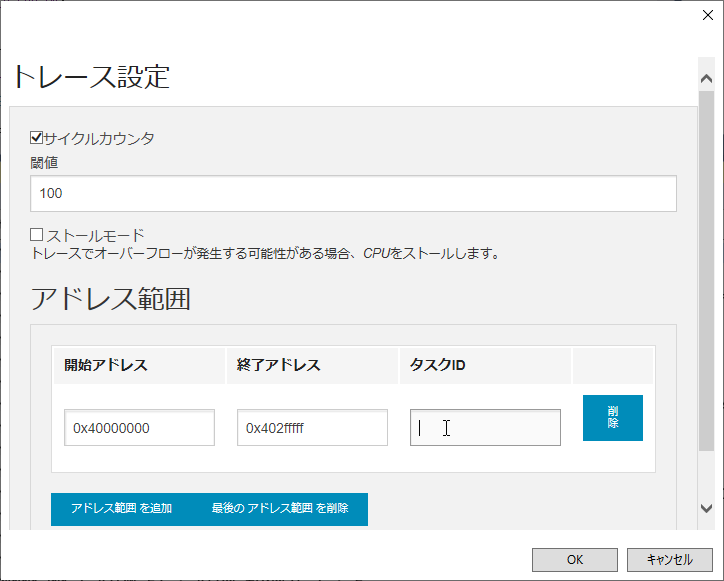Image resolution: width=724 pixels, height=581 pixels.
Task: Click the 開始アドレス column header
Action: click(x=106, y=365)
